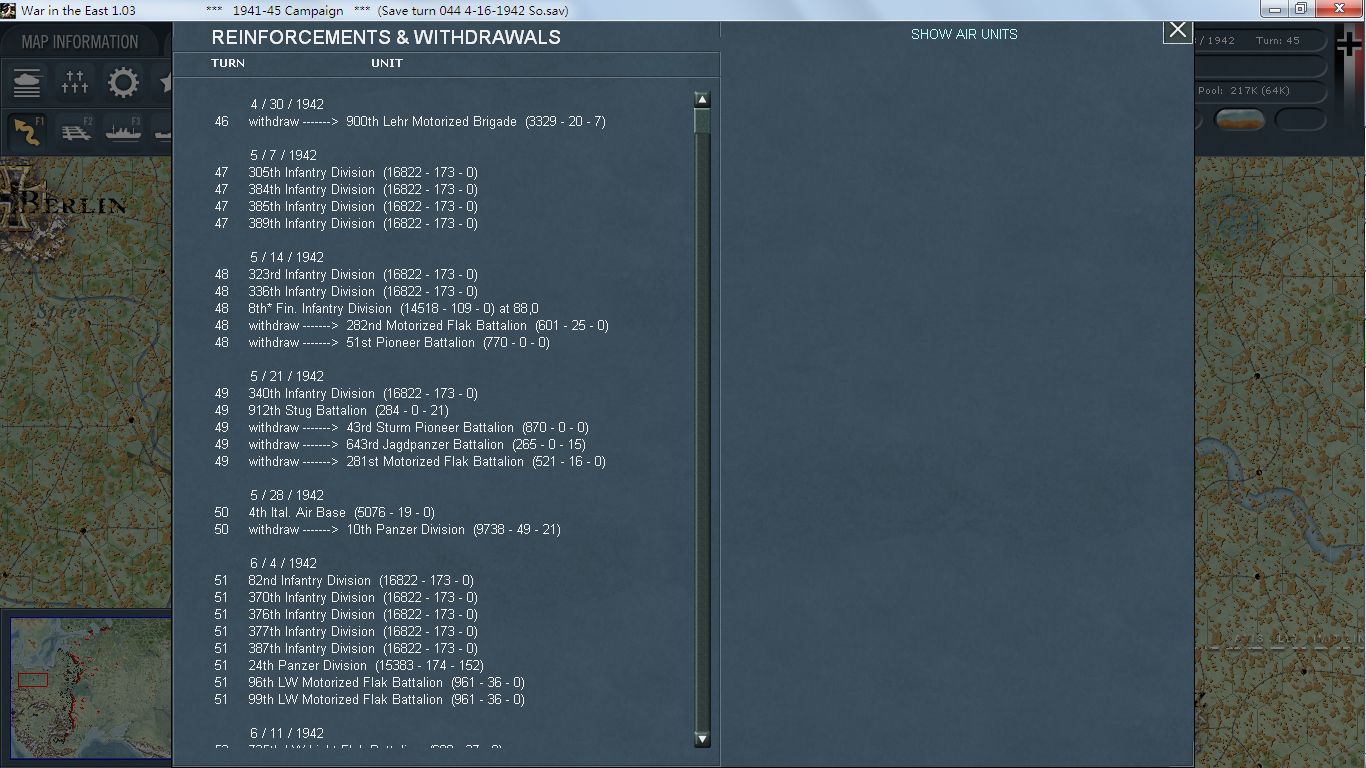Select the F3 naval transport ship icon

point(123,131)
